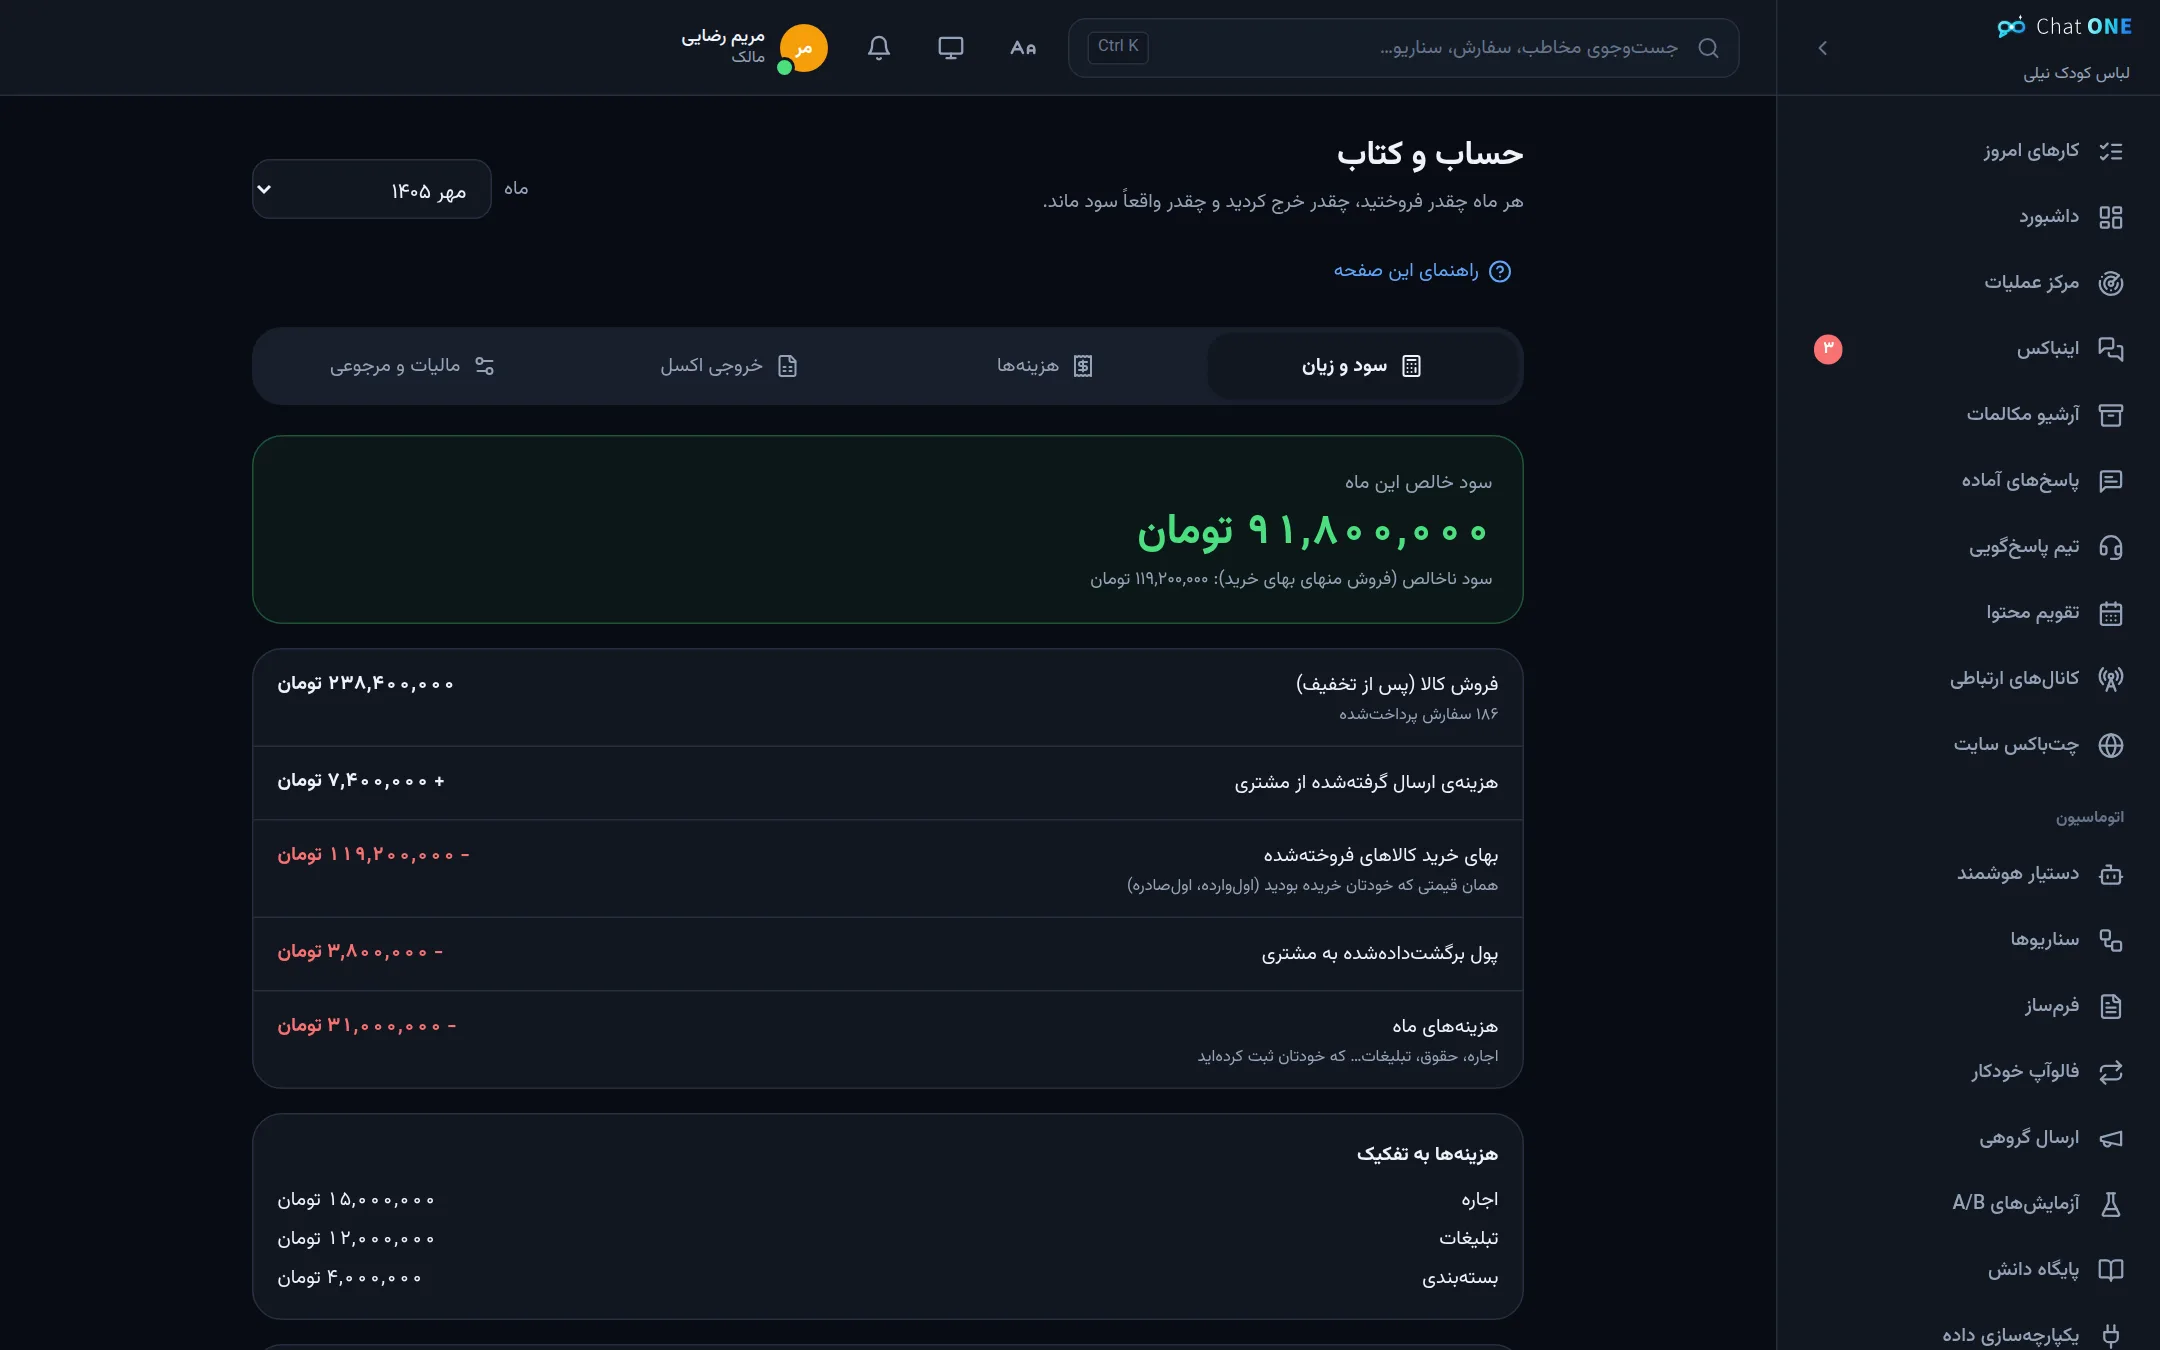
Task: Click the دستیار هوشمند robot icon
Action: pyautogui.click(x=2110, y=874)
